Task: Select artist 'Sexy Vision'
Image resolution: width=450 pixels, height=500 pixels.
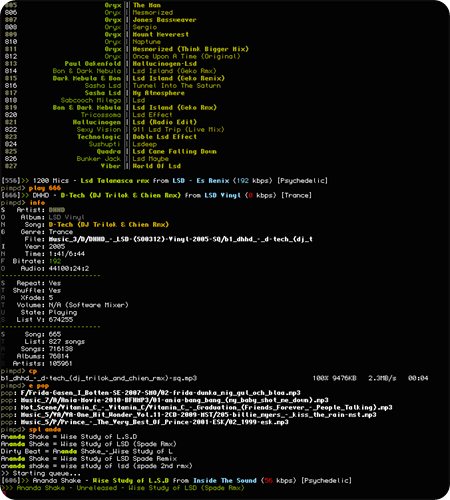Action: click(x=99, y=130)
